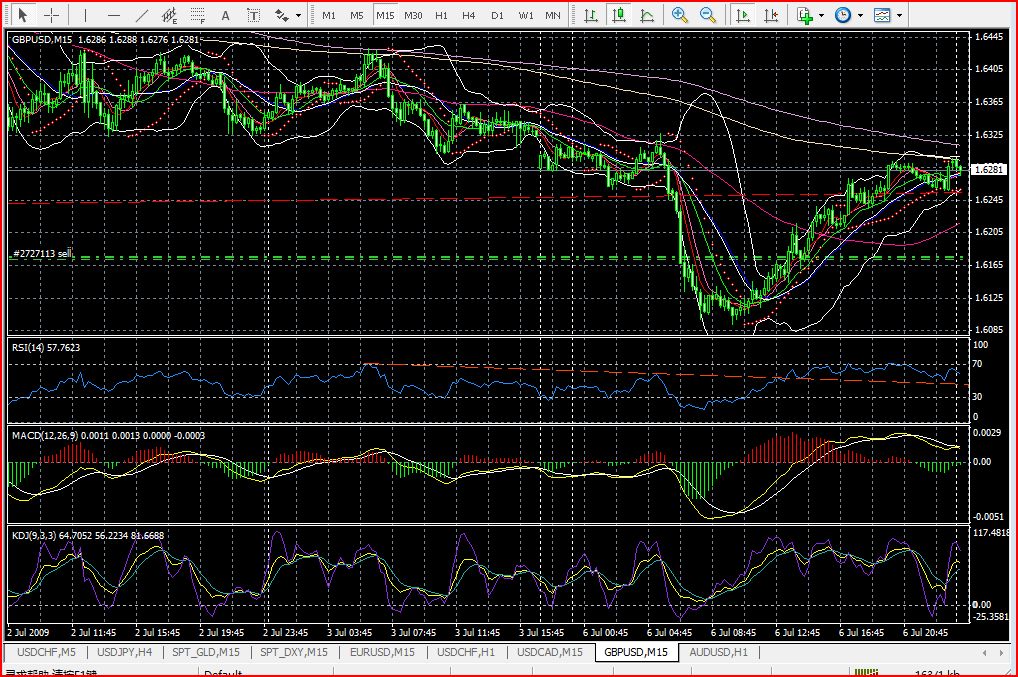Toggle the chart shift button

point(770,15)
